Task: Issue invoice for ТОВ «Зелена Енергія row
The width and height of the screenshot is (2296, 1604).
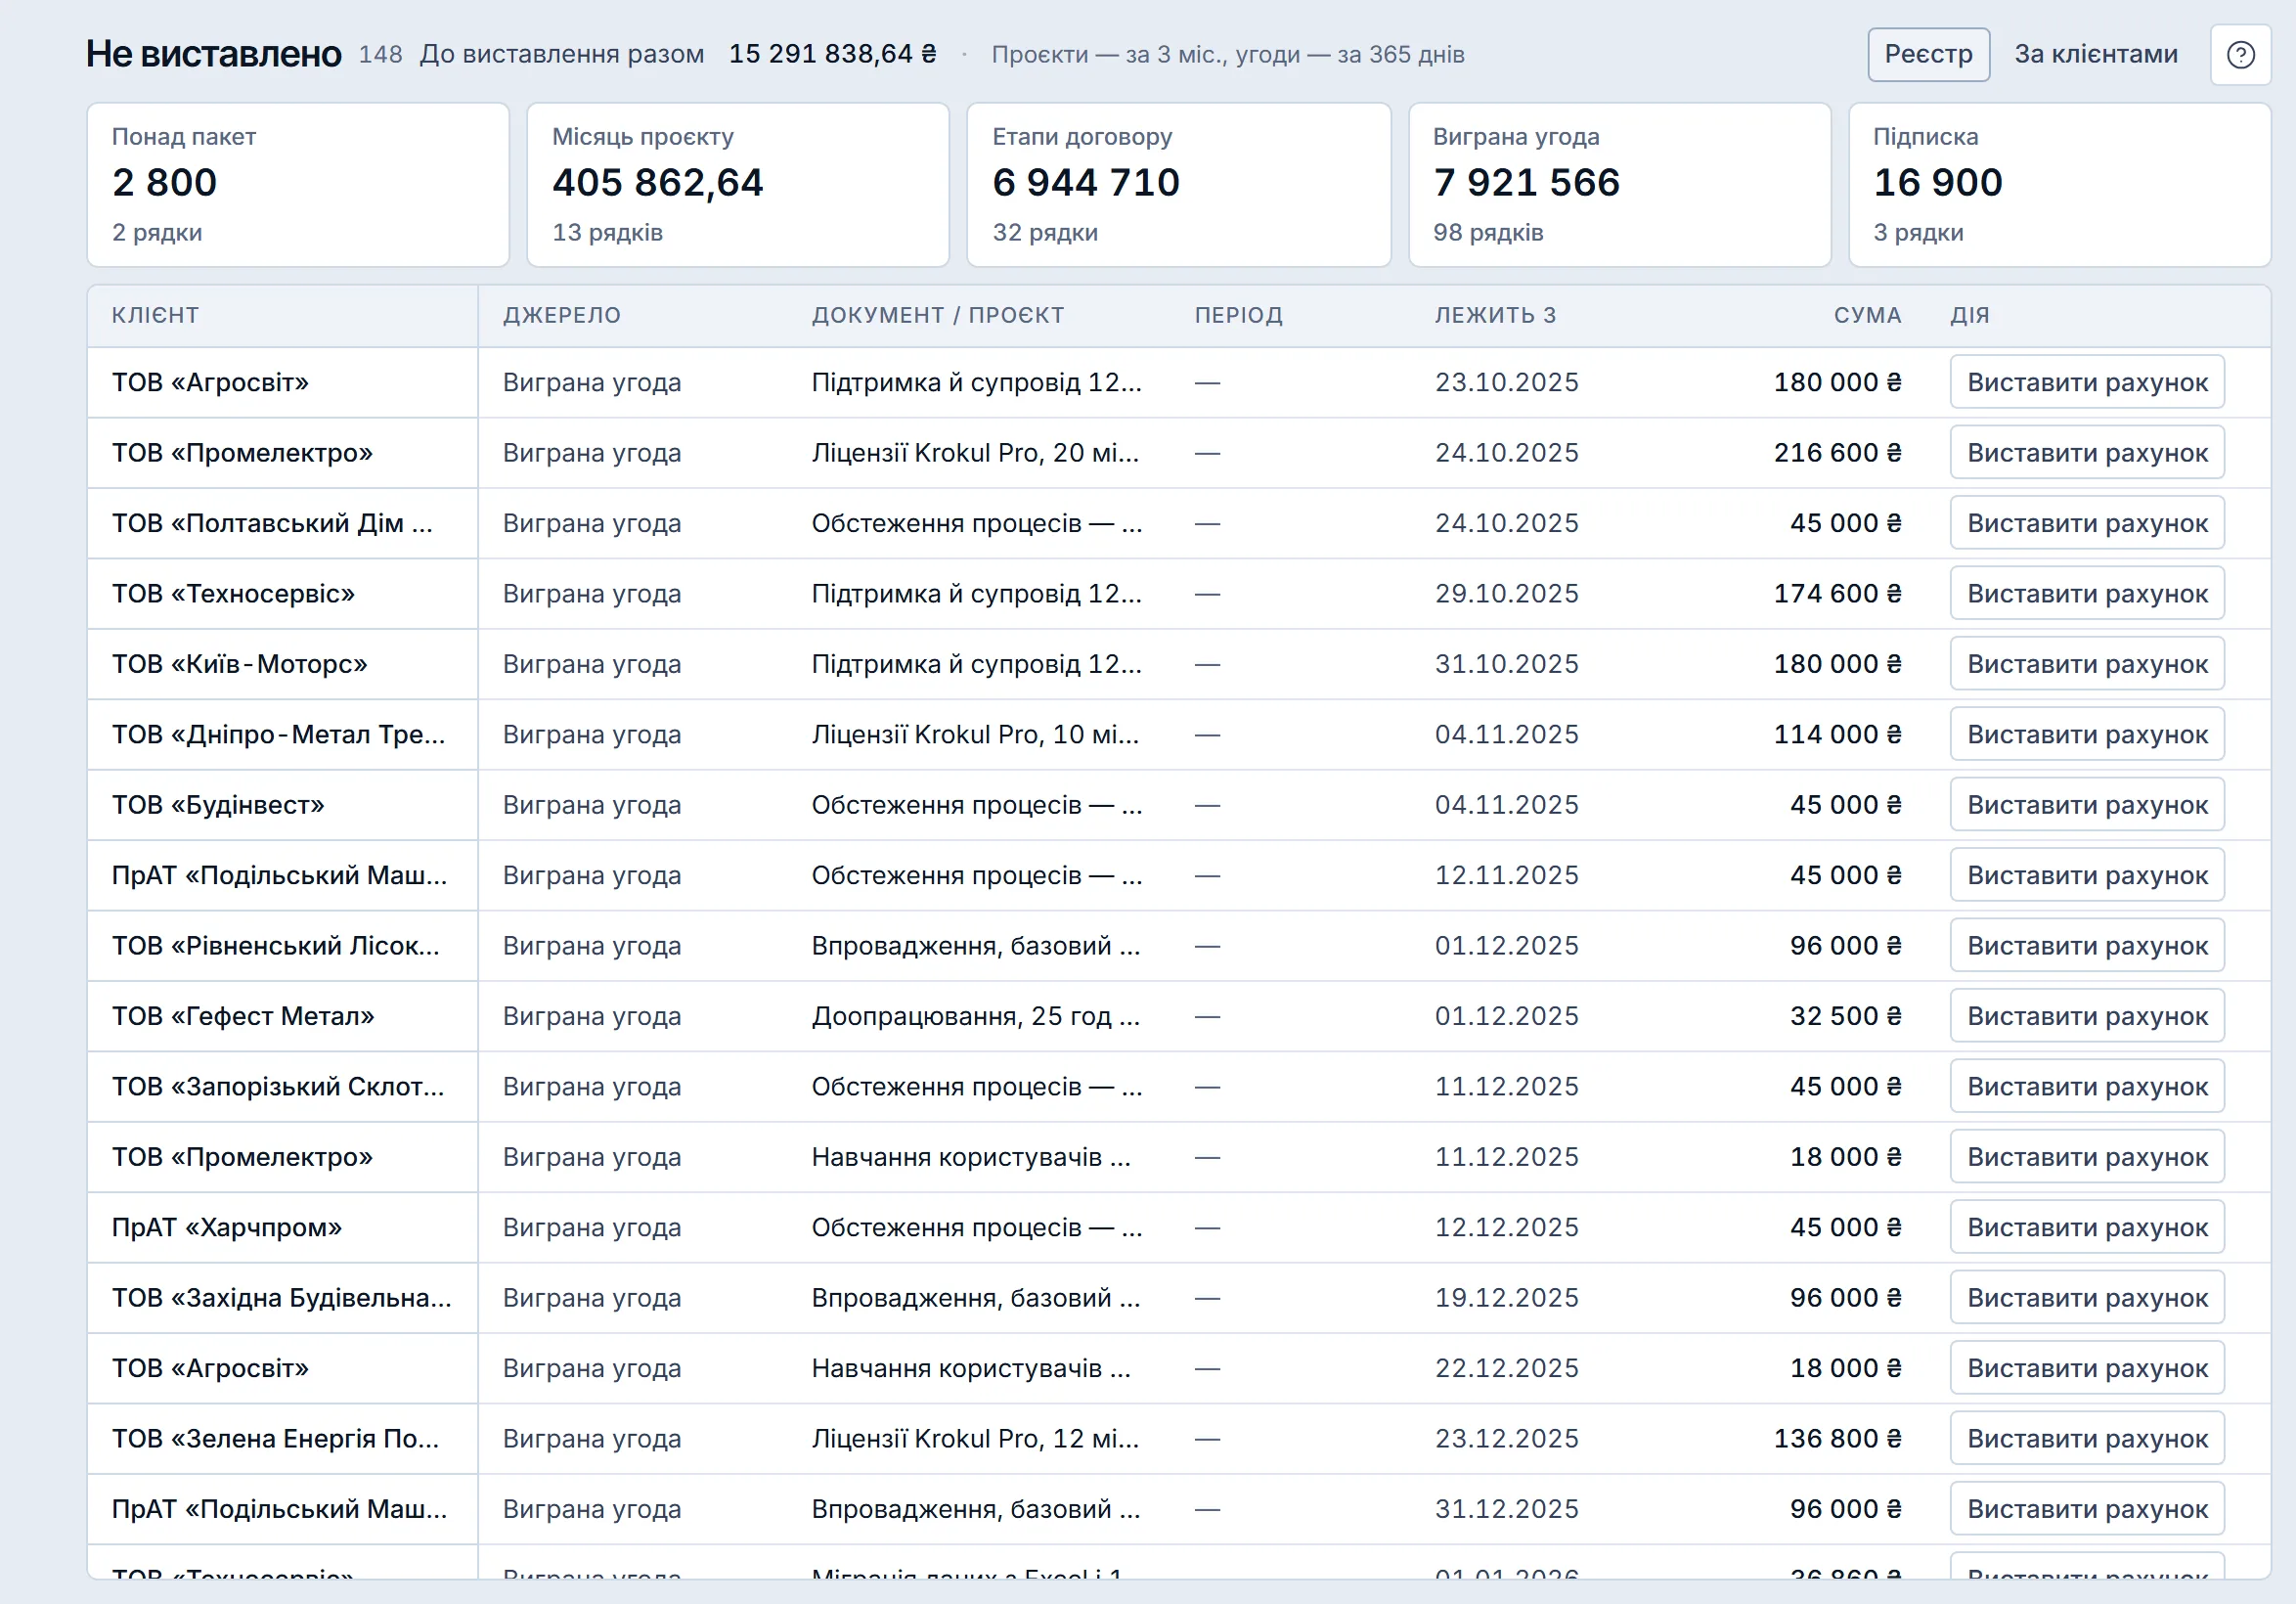Action: pos(2087,1438)
